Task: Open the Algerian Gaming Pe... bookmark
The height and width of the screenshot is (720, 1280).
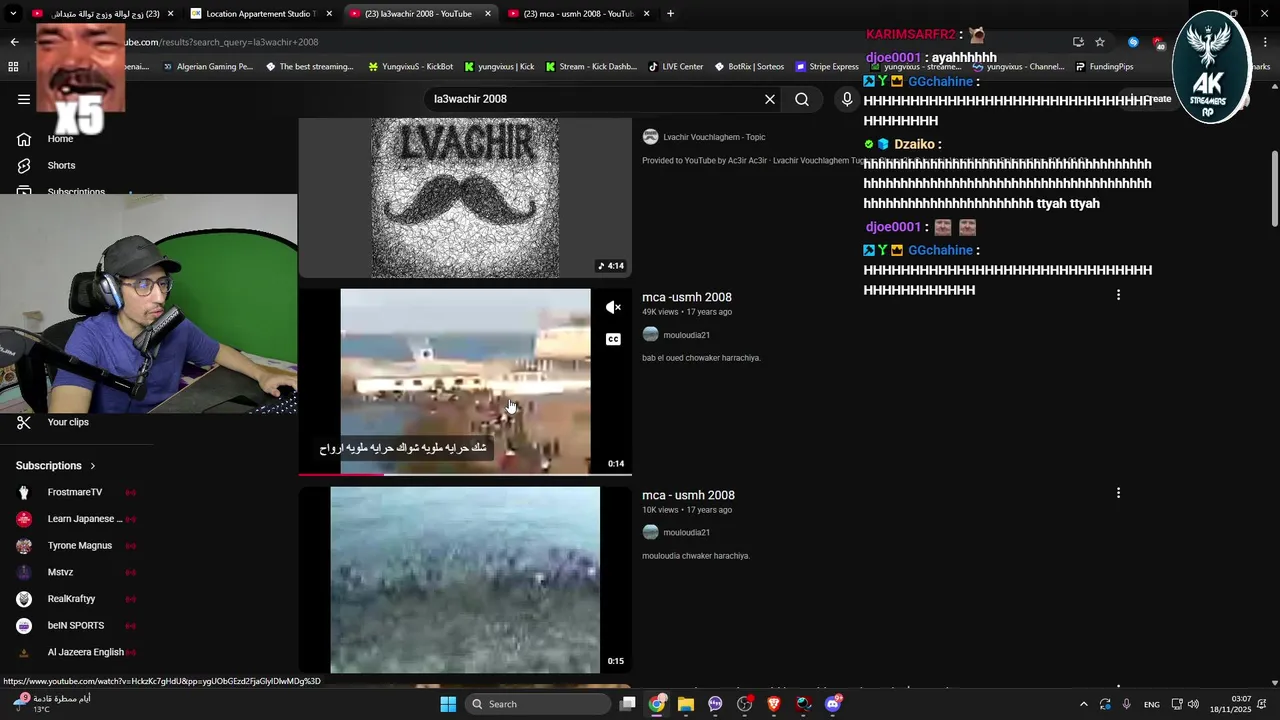Action: click(x=208, y=67)
